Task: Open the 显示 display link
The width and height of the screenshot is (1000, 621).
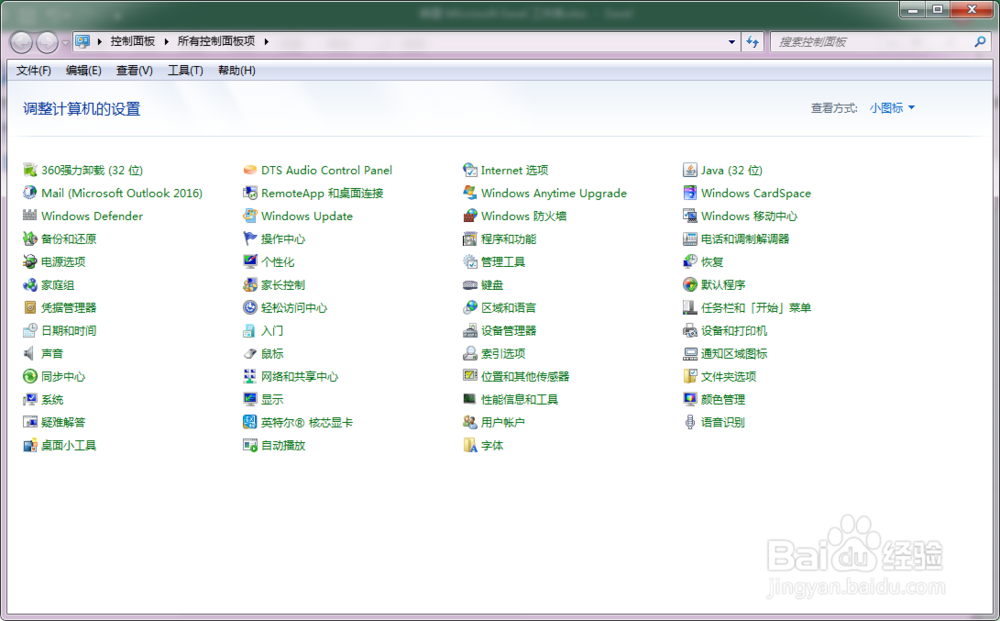Action: click(x=272, y=400)
